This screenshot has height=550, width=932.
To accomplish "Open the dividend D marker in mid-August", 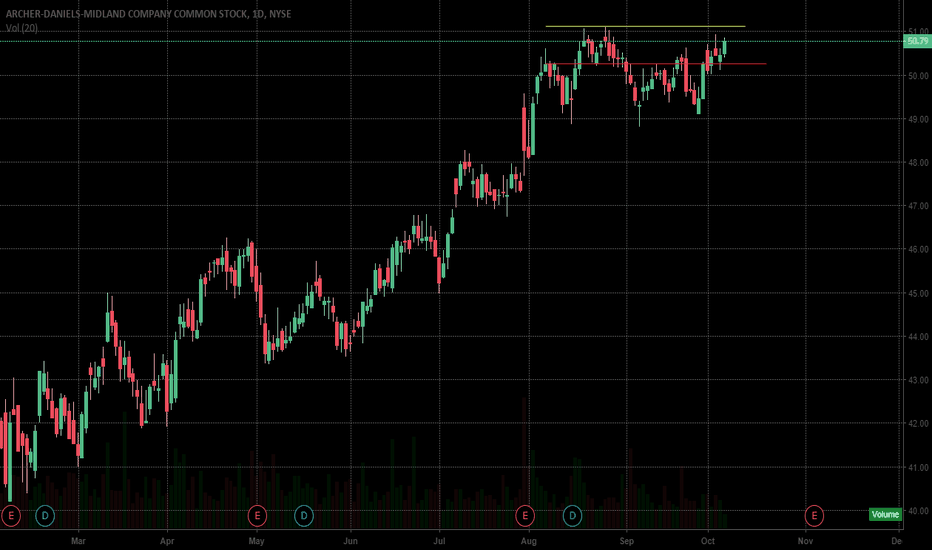I will (572, 516).
